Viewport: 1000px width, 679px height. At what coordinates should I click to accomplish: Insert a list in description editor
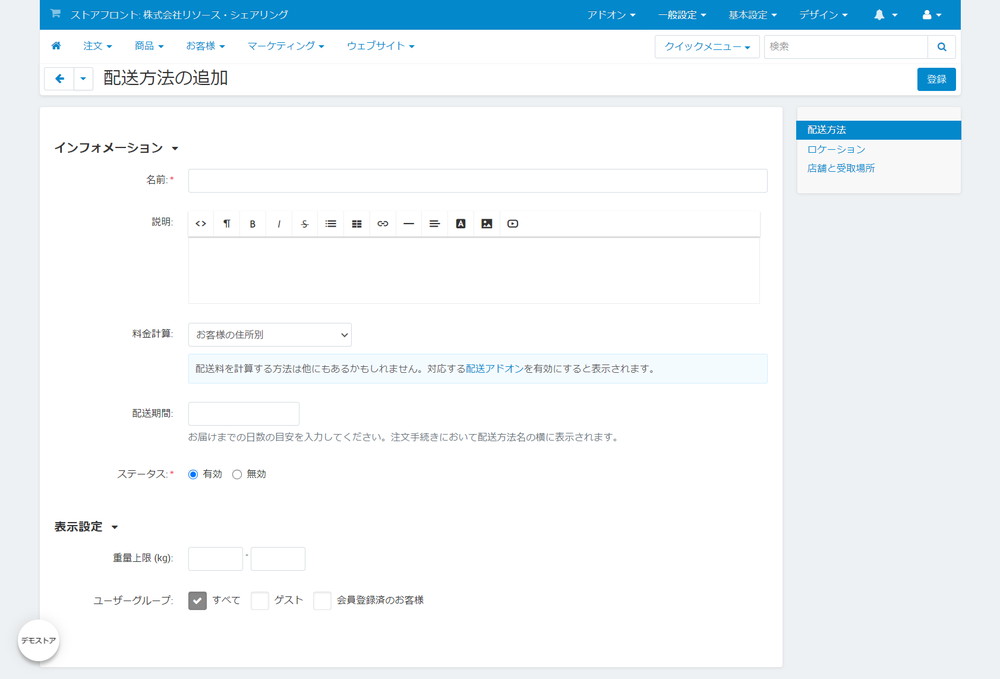click(330, 224)
